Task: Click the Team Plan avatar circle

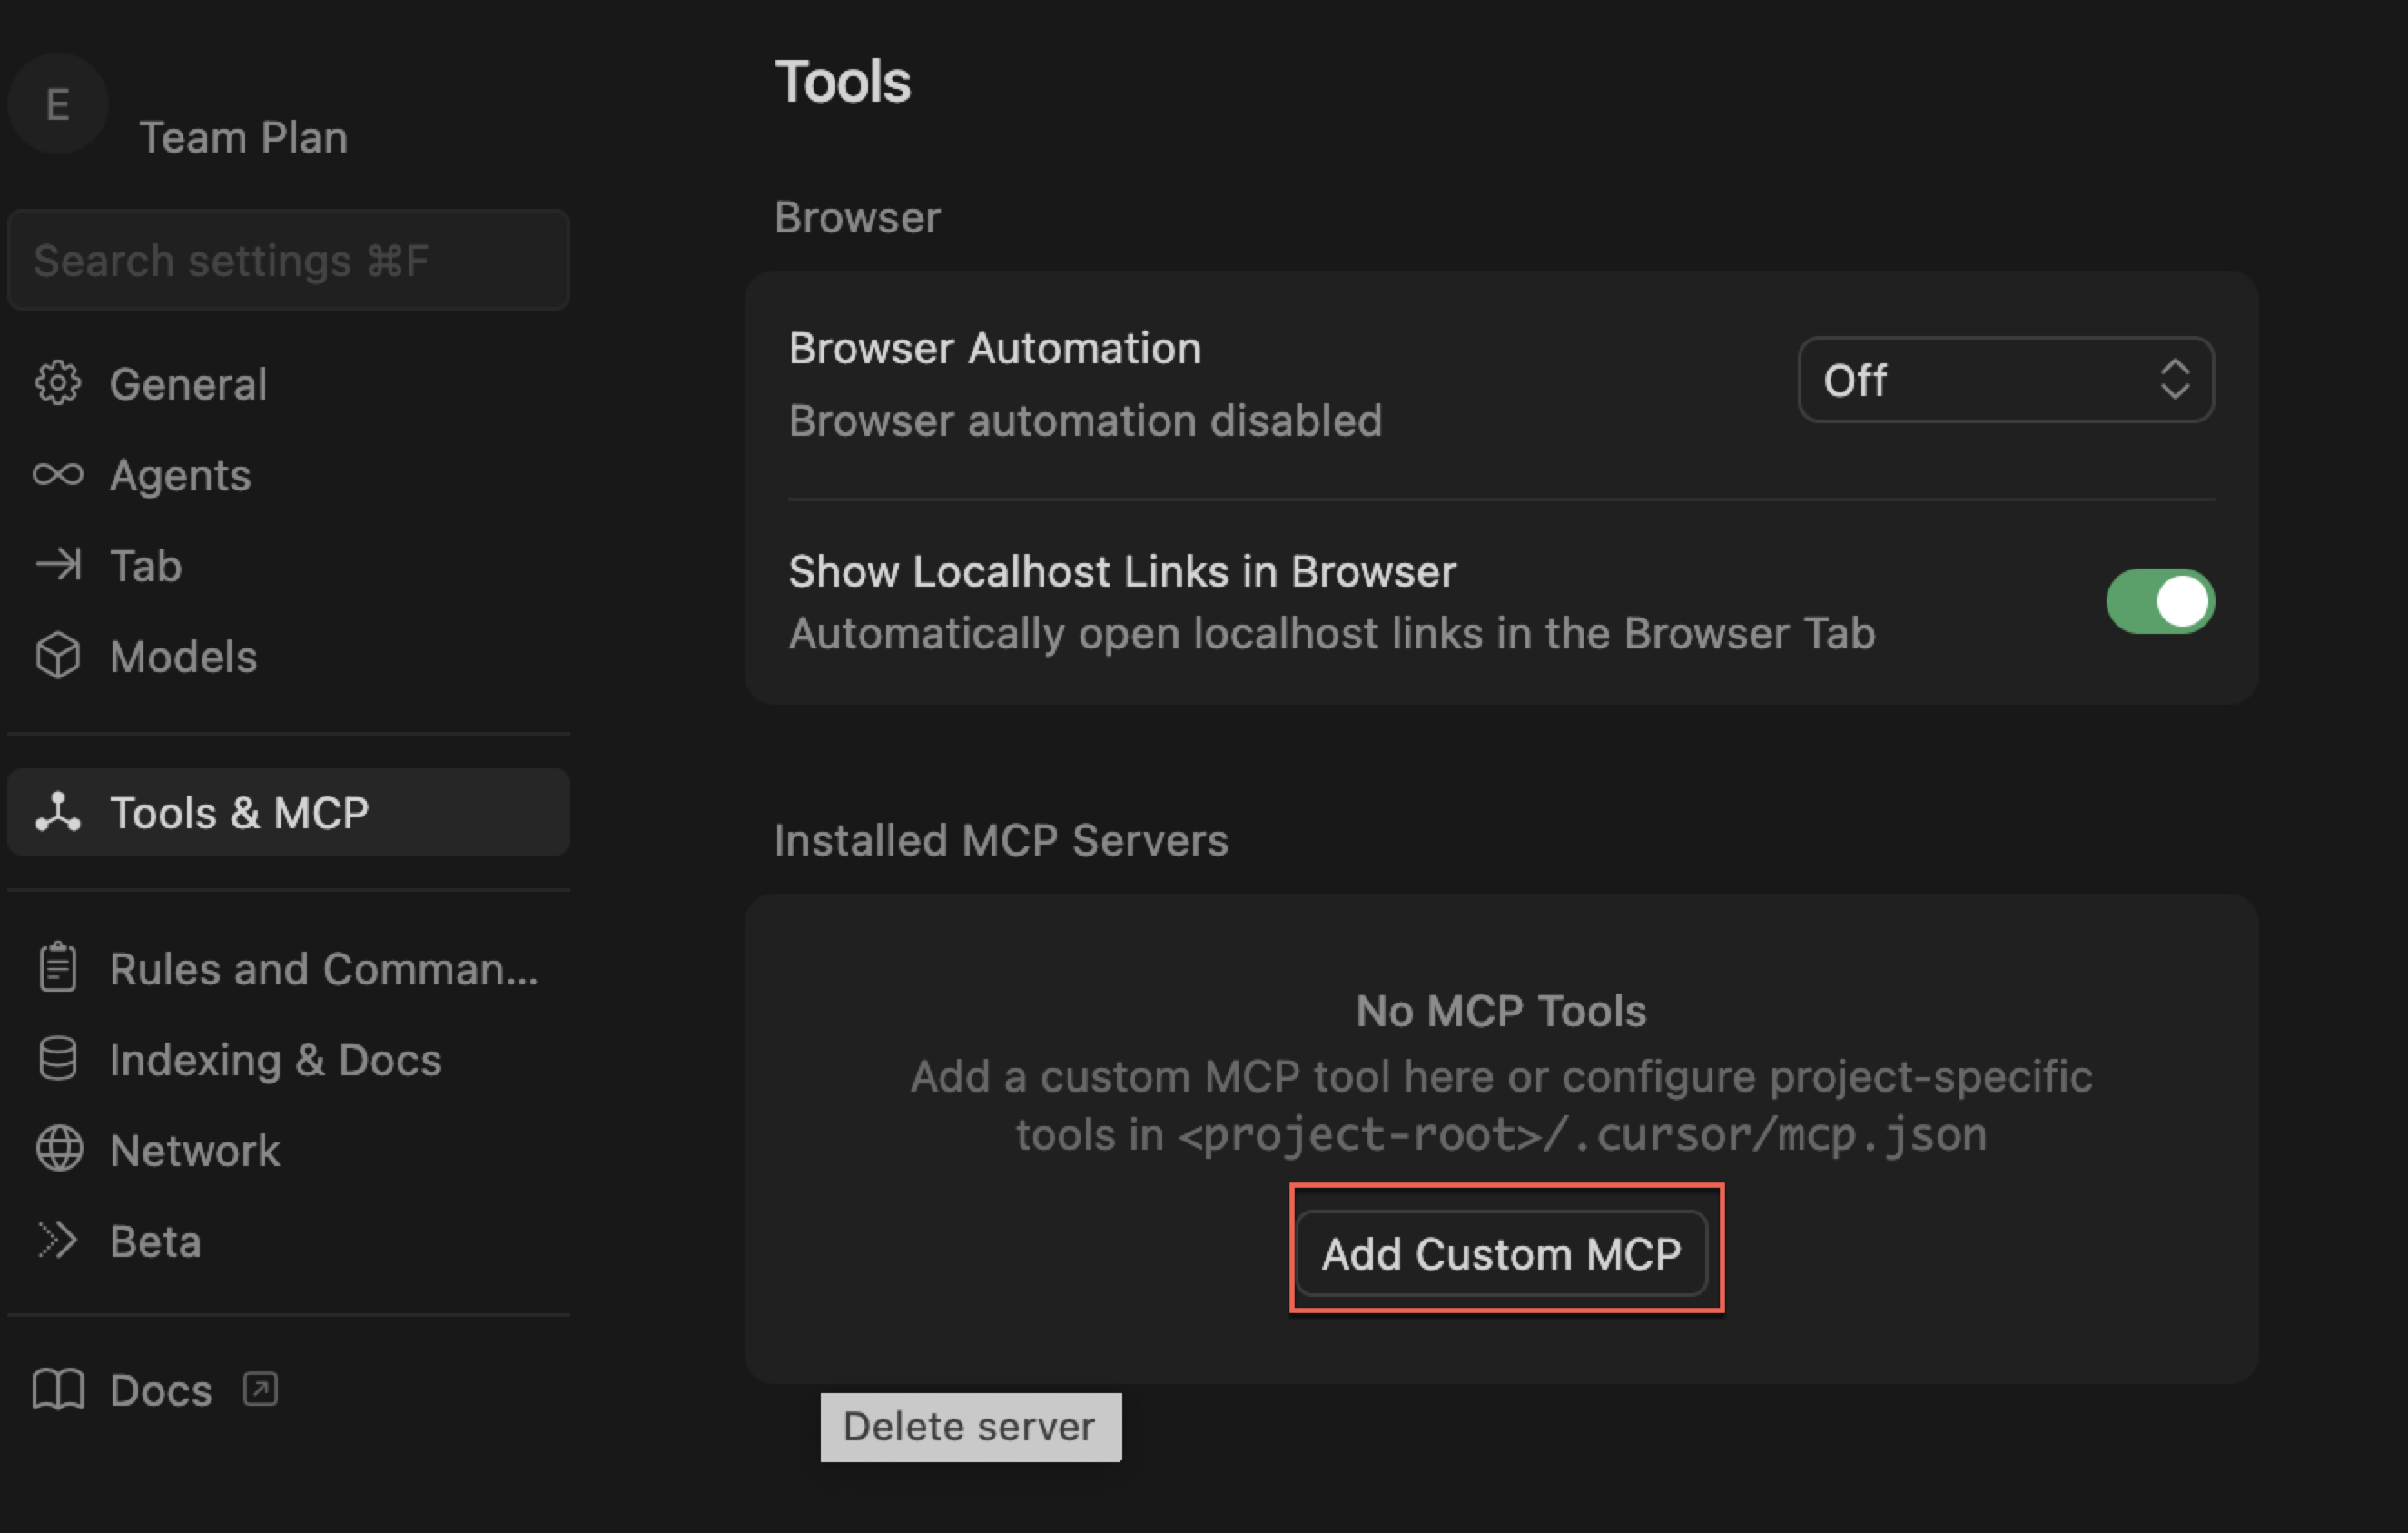Action: point(57,104)
